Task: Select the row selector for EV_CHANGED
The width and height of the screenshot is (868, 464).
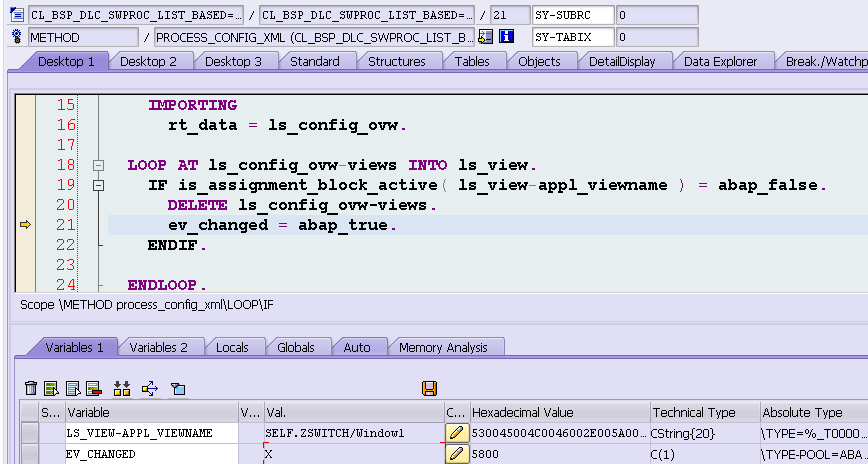Action: tap(30, 454)
